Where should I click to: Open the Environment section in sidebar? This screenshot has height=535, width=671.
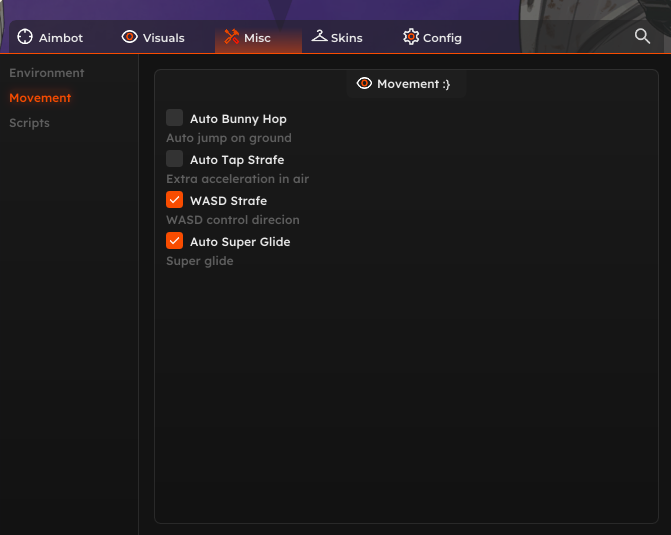[47, 73]
